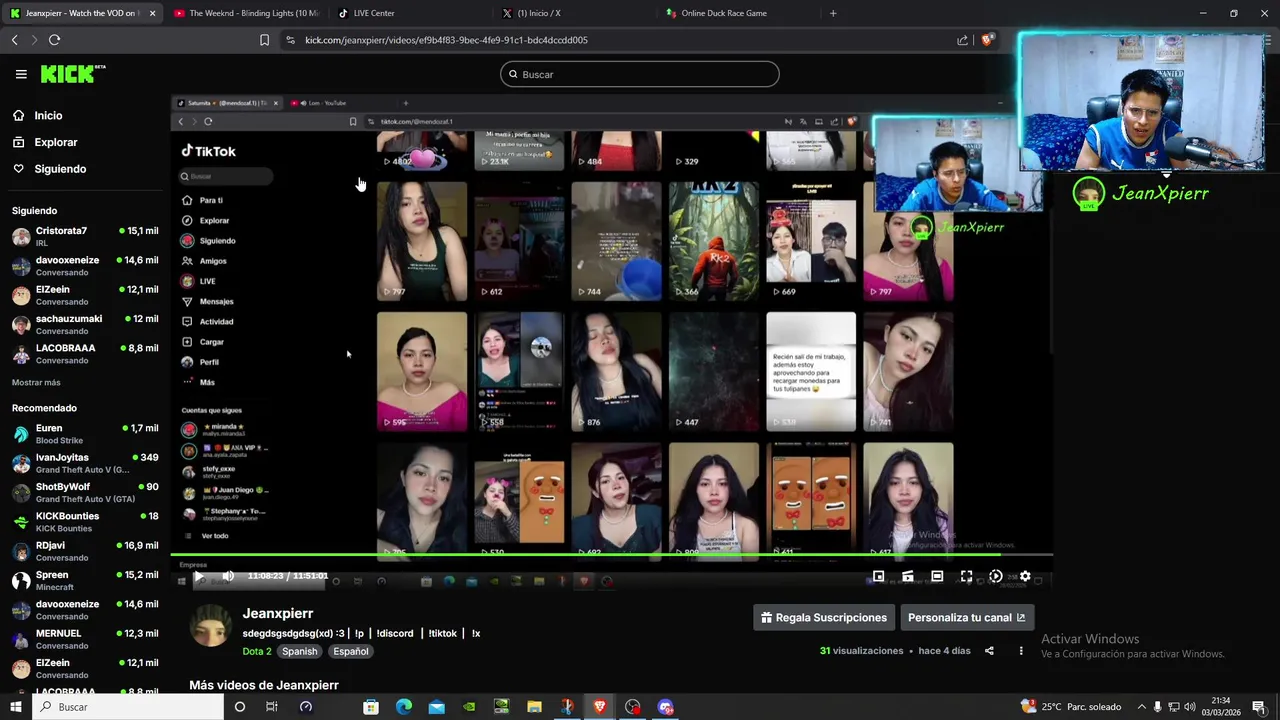Open Jeanxpierr channel avatar
The height and width of the screenshot is (720, 1280).
[210, 627]
